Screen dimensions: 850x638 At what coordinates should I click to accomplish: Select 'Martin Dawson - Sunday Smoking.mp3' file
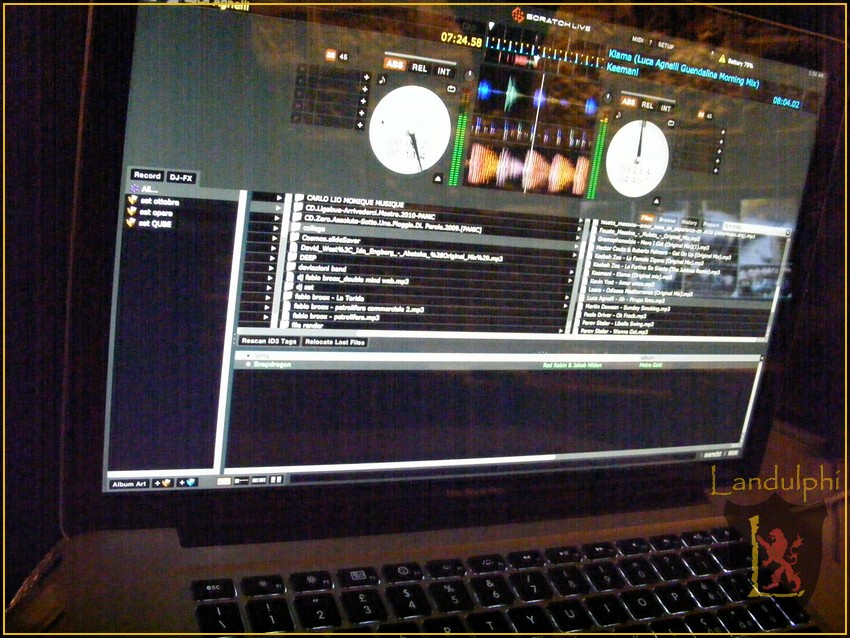click(627, 307)
